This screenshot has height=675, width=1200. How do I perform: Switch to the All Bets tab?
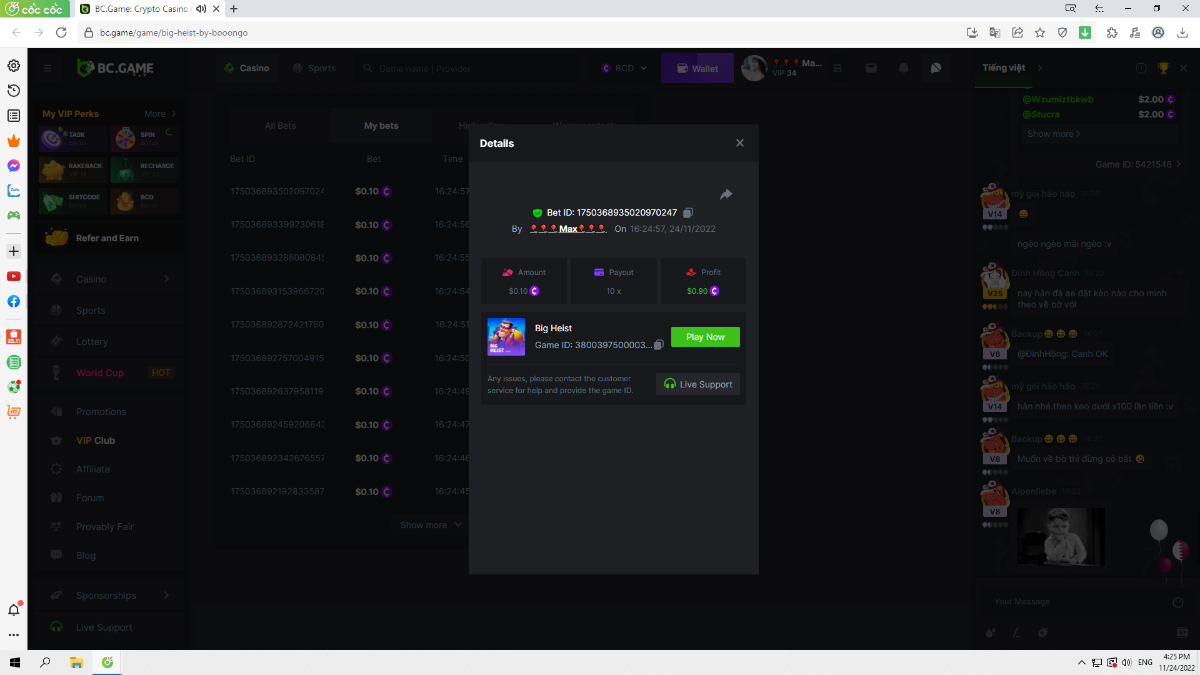pyautogui.click(x=280, y=126)
